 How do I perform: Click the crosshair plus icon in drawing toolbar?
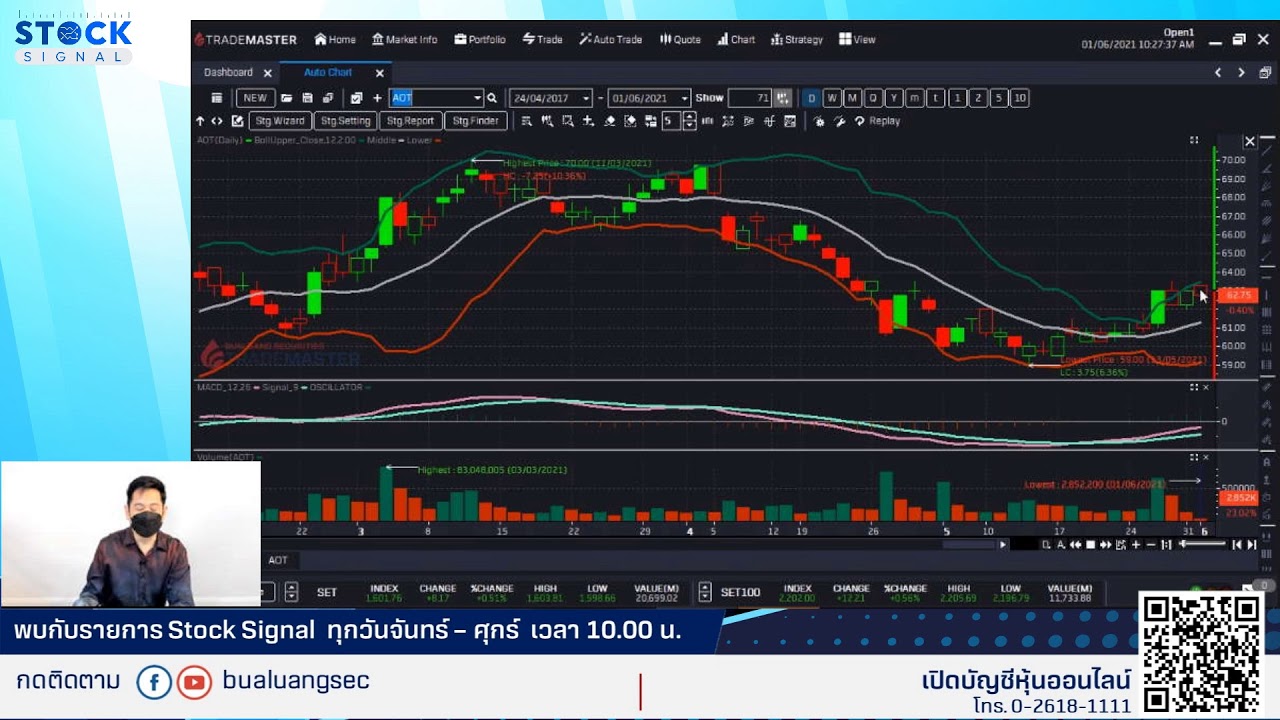589,121
